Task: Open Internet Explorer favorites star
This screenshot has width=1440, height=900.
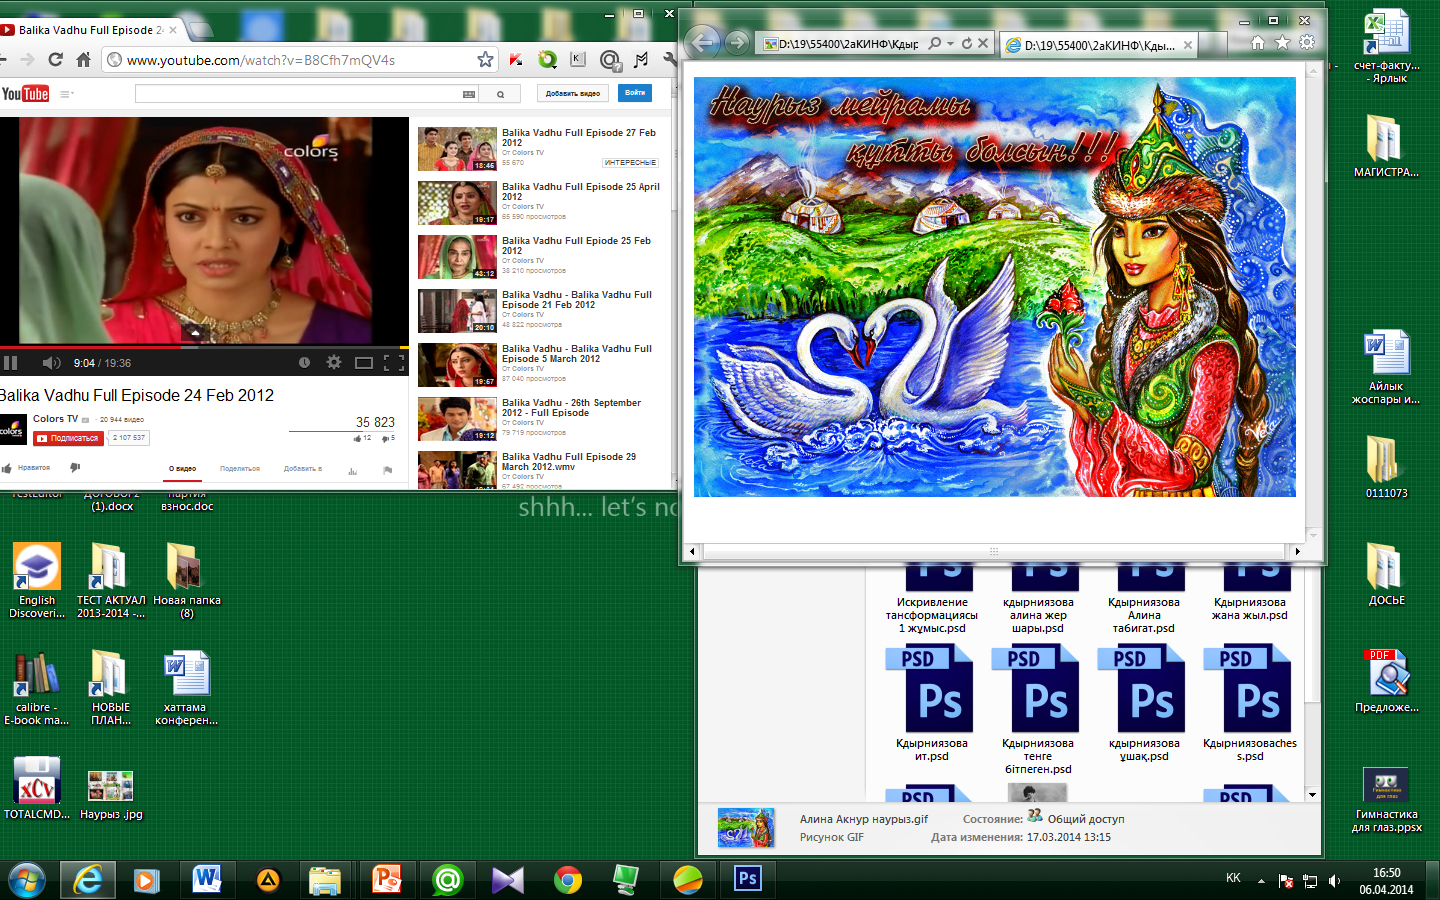Action: [x=1282, y=43]
